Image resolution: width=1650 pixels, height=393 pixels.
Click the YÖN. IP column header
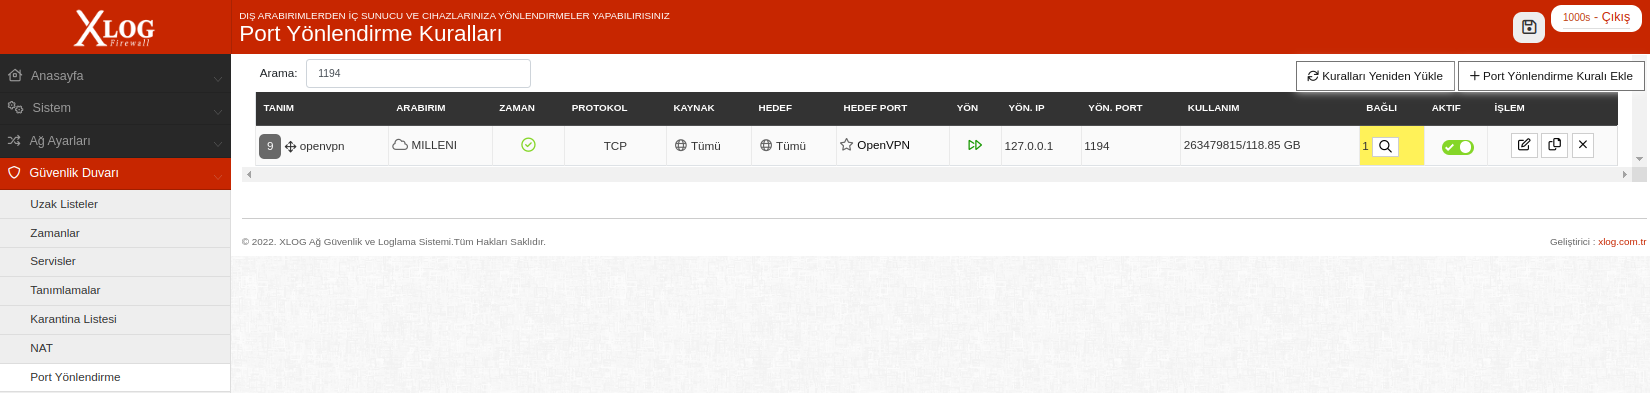1026,108
